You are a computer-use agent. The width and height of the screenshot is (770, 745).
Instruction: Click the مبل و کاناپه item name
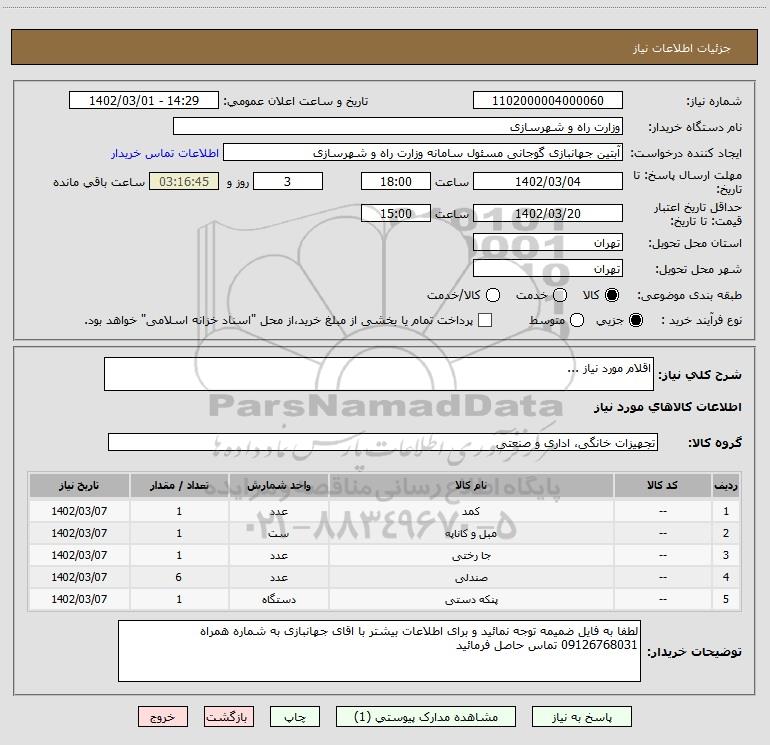pyautogui.click(x=471, y=533)
